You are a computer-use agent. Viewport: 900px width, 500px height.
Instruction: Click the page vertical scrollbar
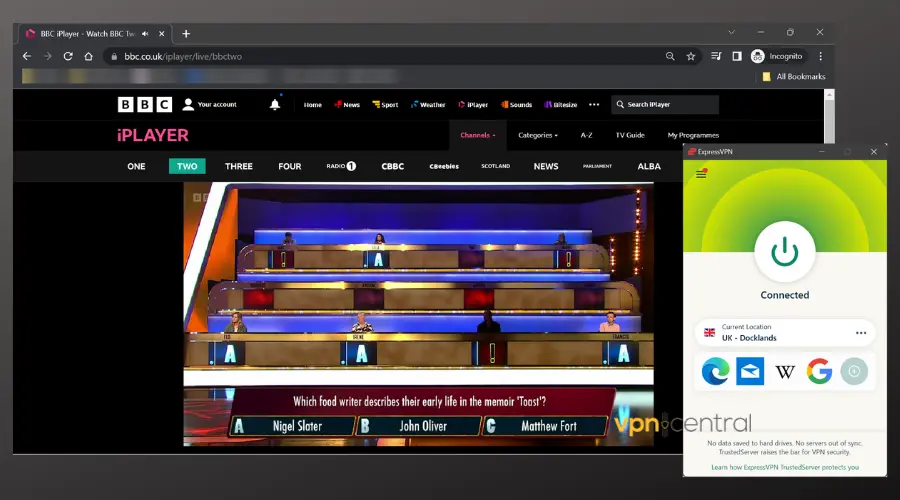(x=829, y=121)
